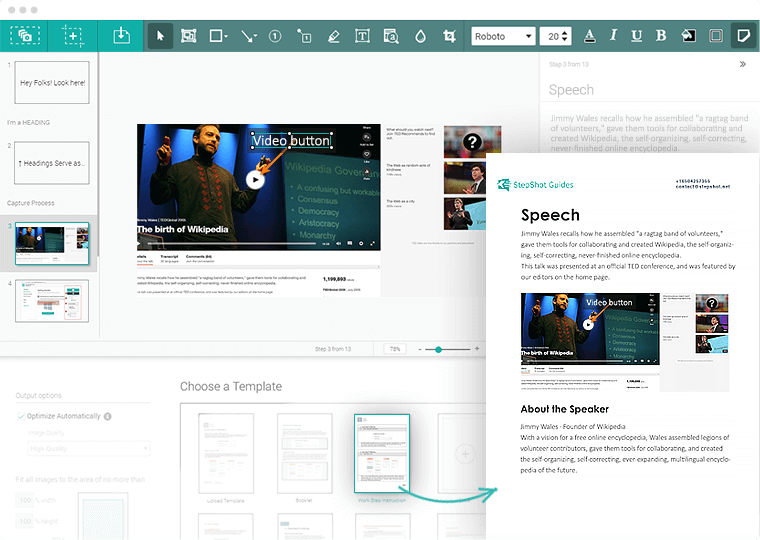Click the capture region crosshair icon
The width and height of the screenshot is (760, 540).
click(x=73, y=36)
